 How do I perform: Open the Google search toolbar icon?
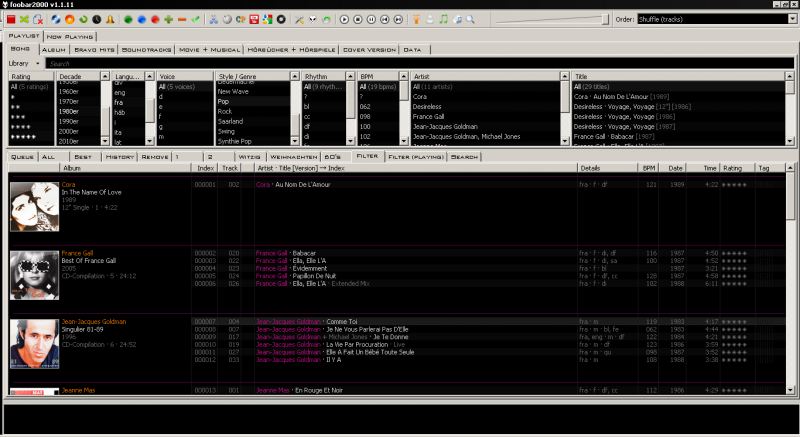[x=267, y=19]
